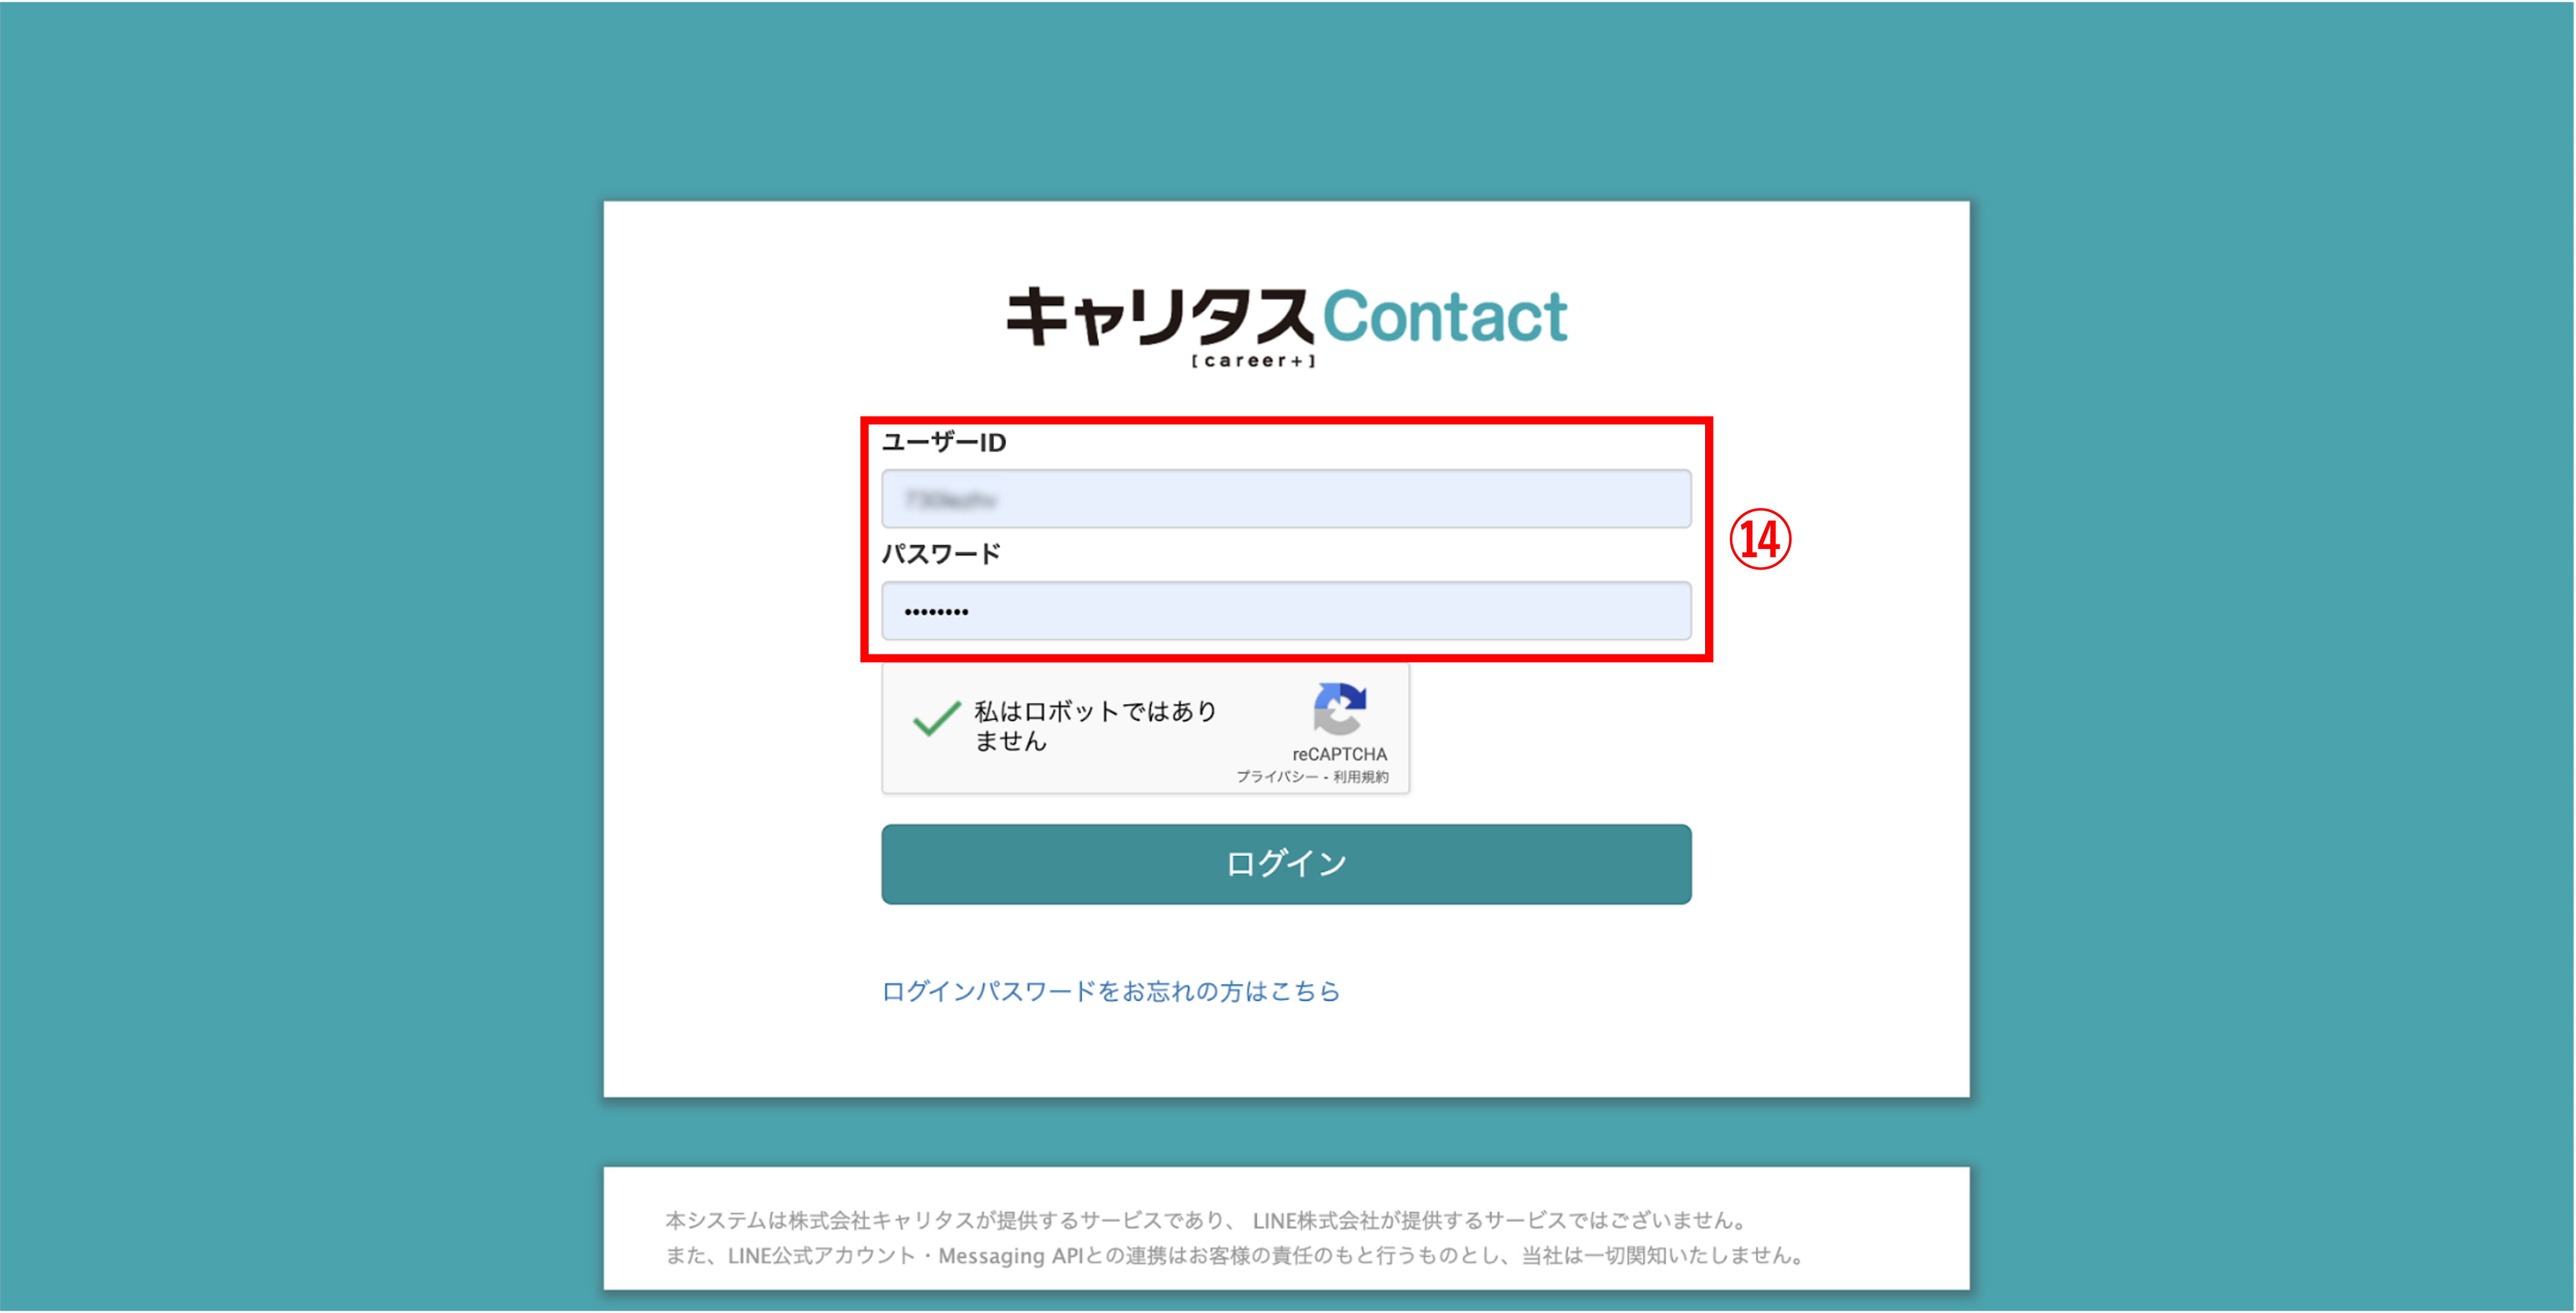Click the reCAPTCHA brand name text

point(1339,754)
